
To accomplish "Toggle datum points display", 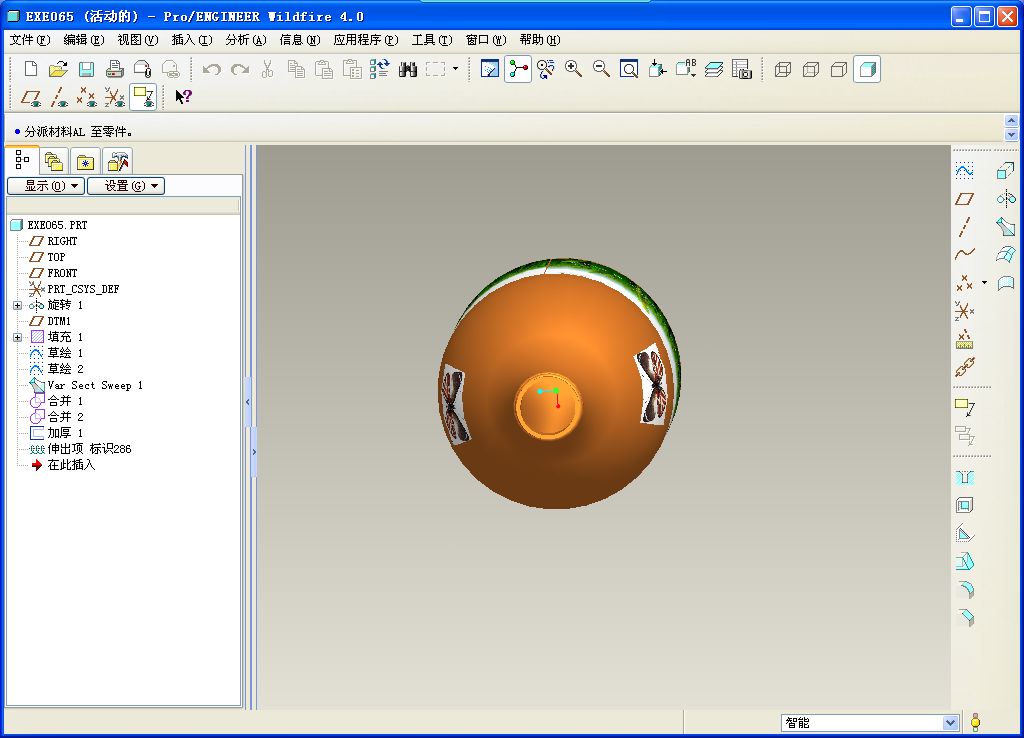I will [x=86, y=97].
